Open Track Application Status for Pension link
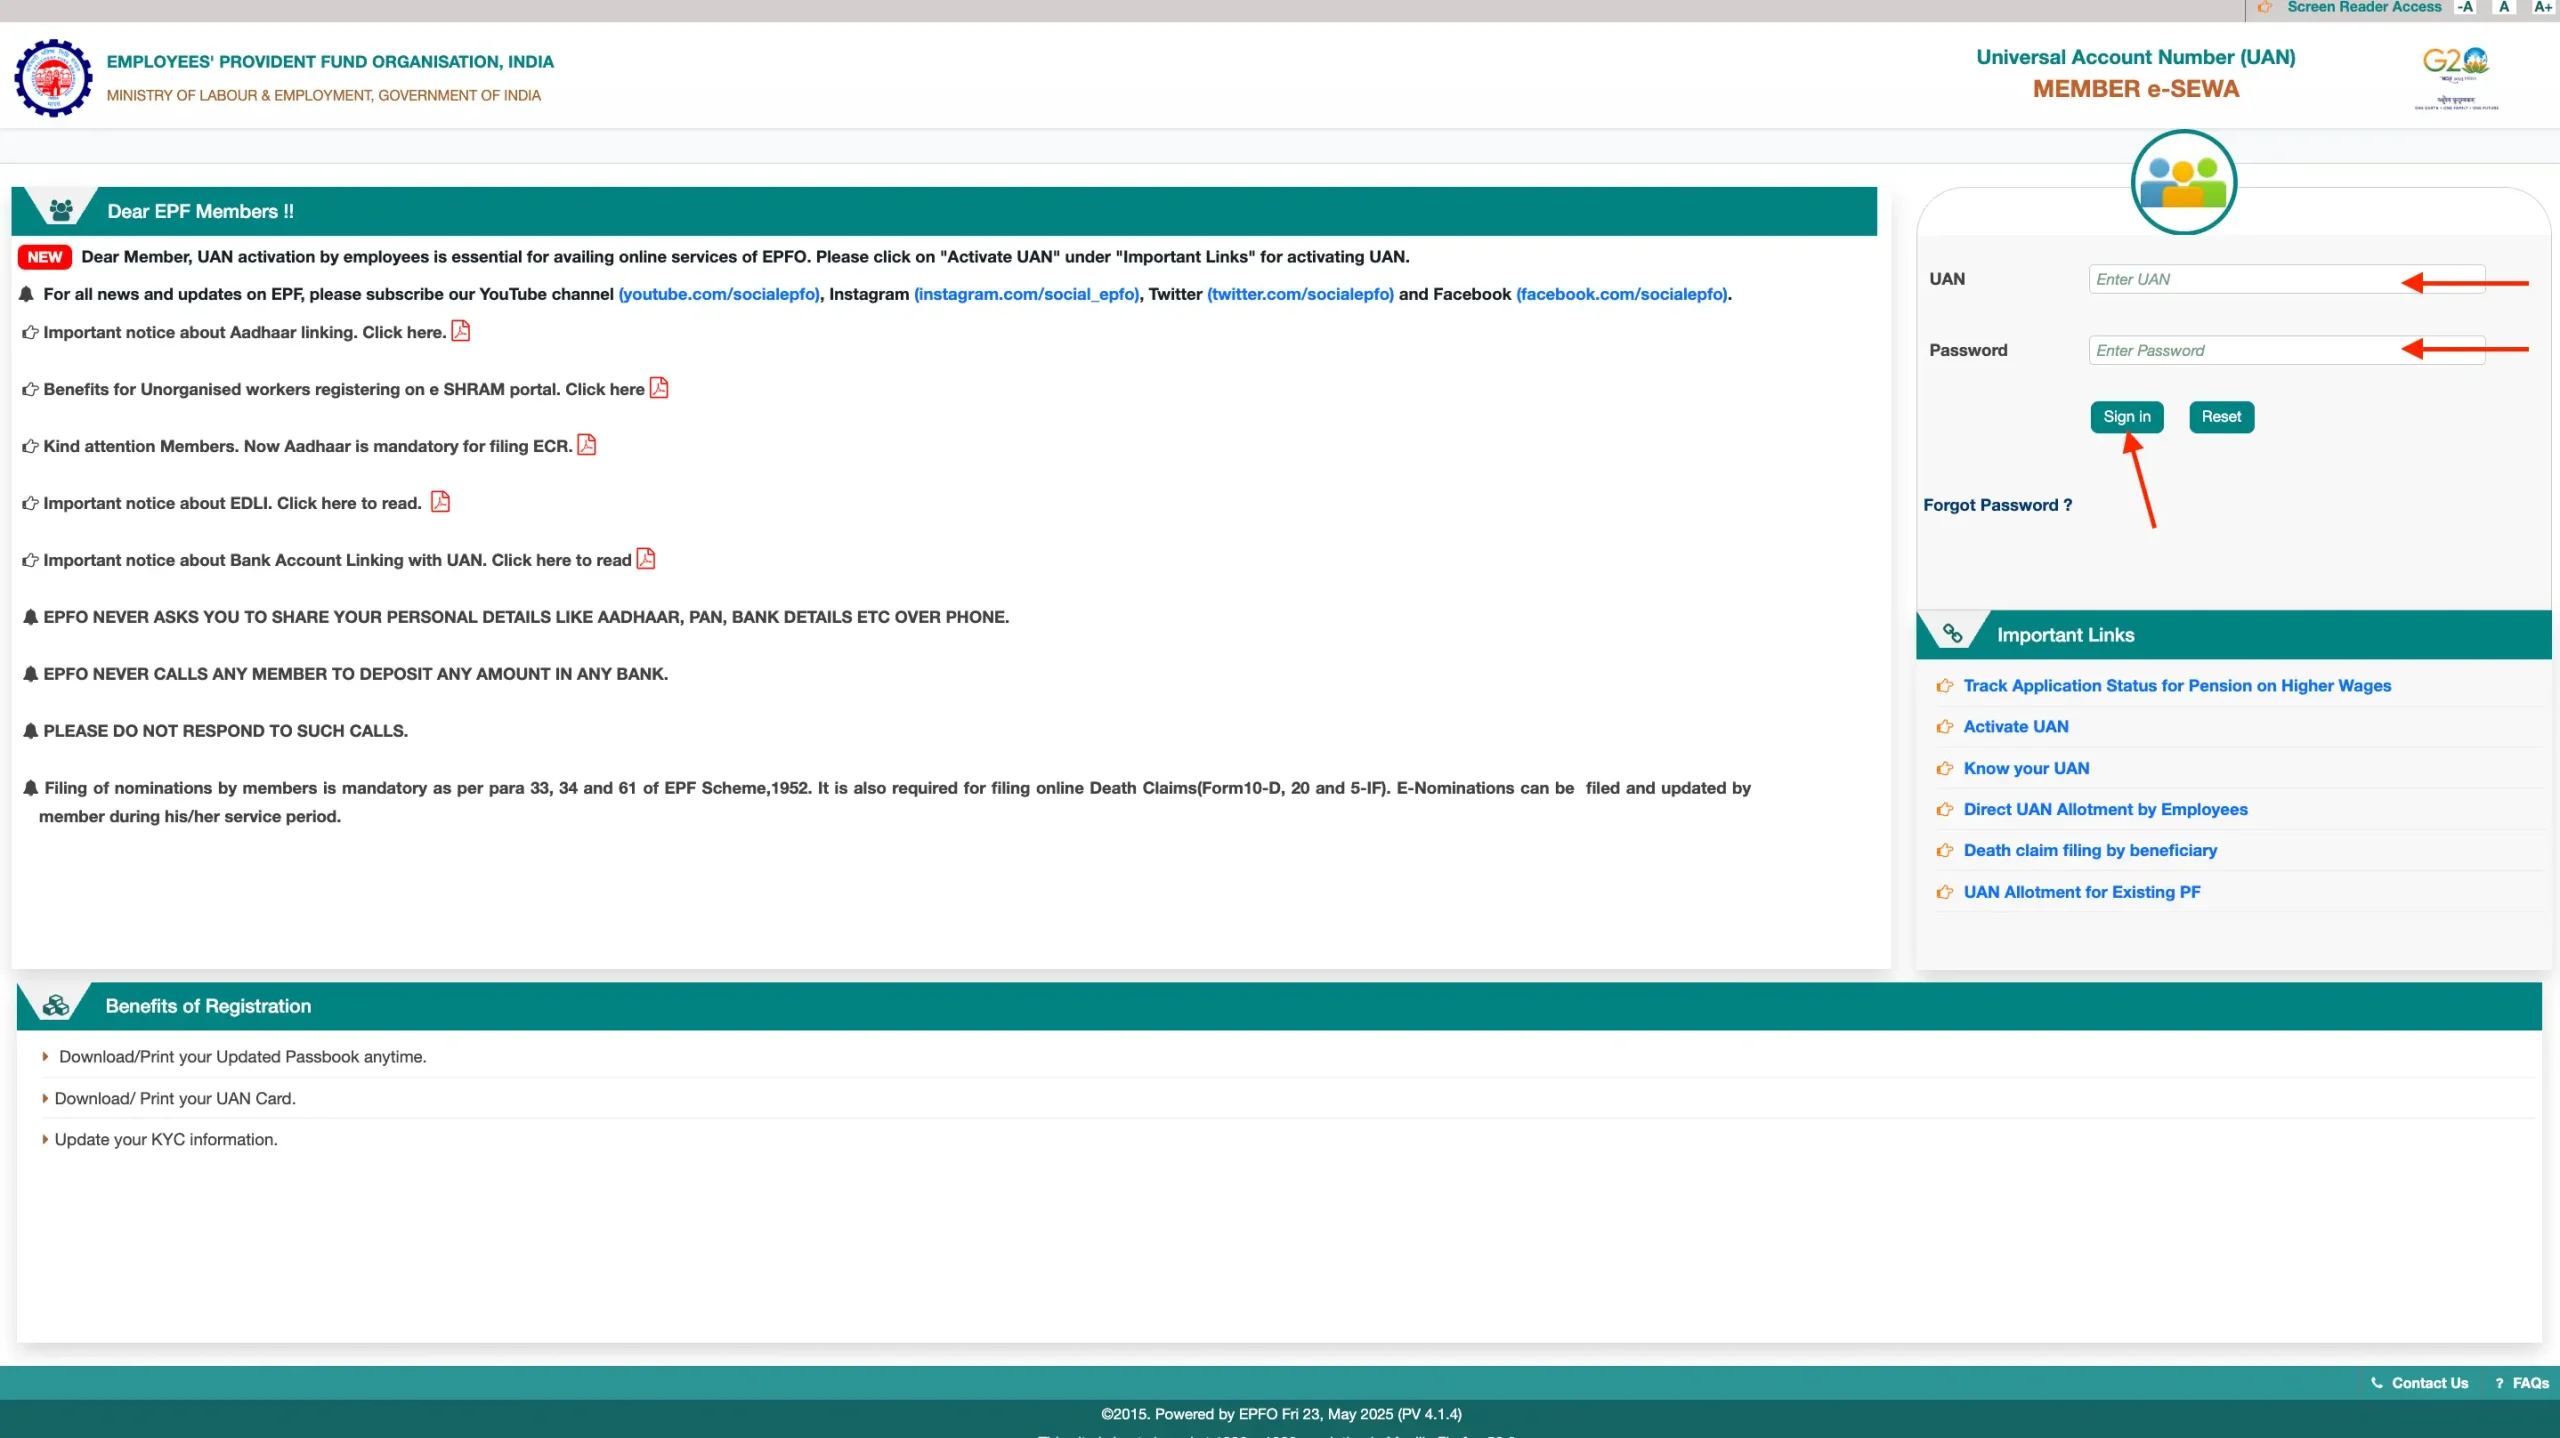 [2176, 686]
